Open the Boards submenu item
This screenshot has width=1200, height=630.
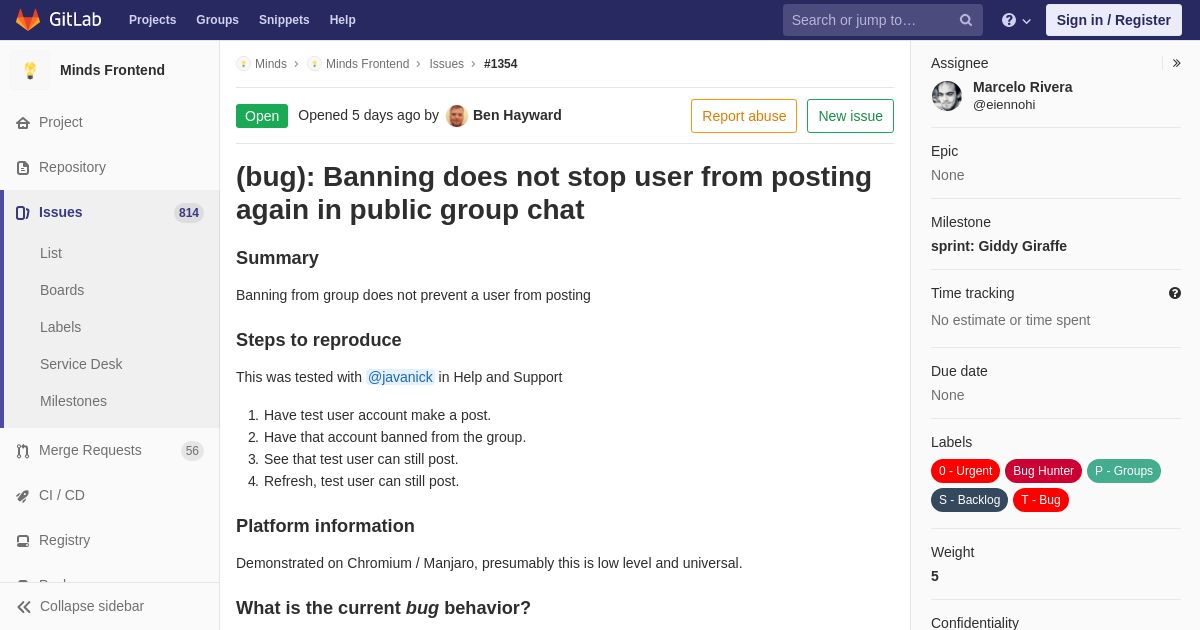click(62, 290)
